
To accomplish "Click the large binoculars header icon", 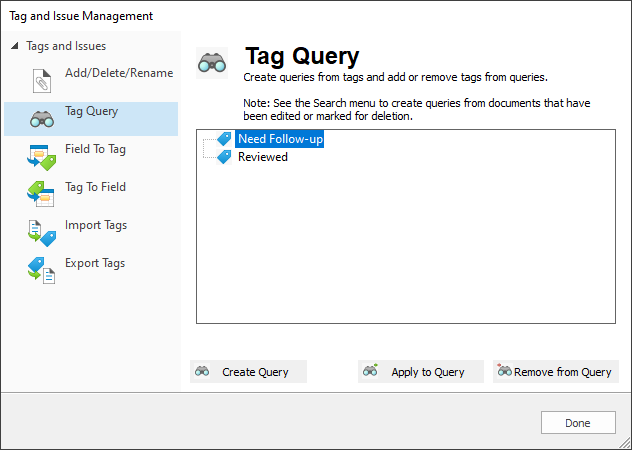I will 212,63.
